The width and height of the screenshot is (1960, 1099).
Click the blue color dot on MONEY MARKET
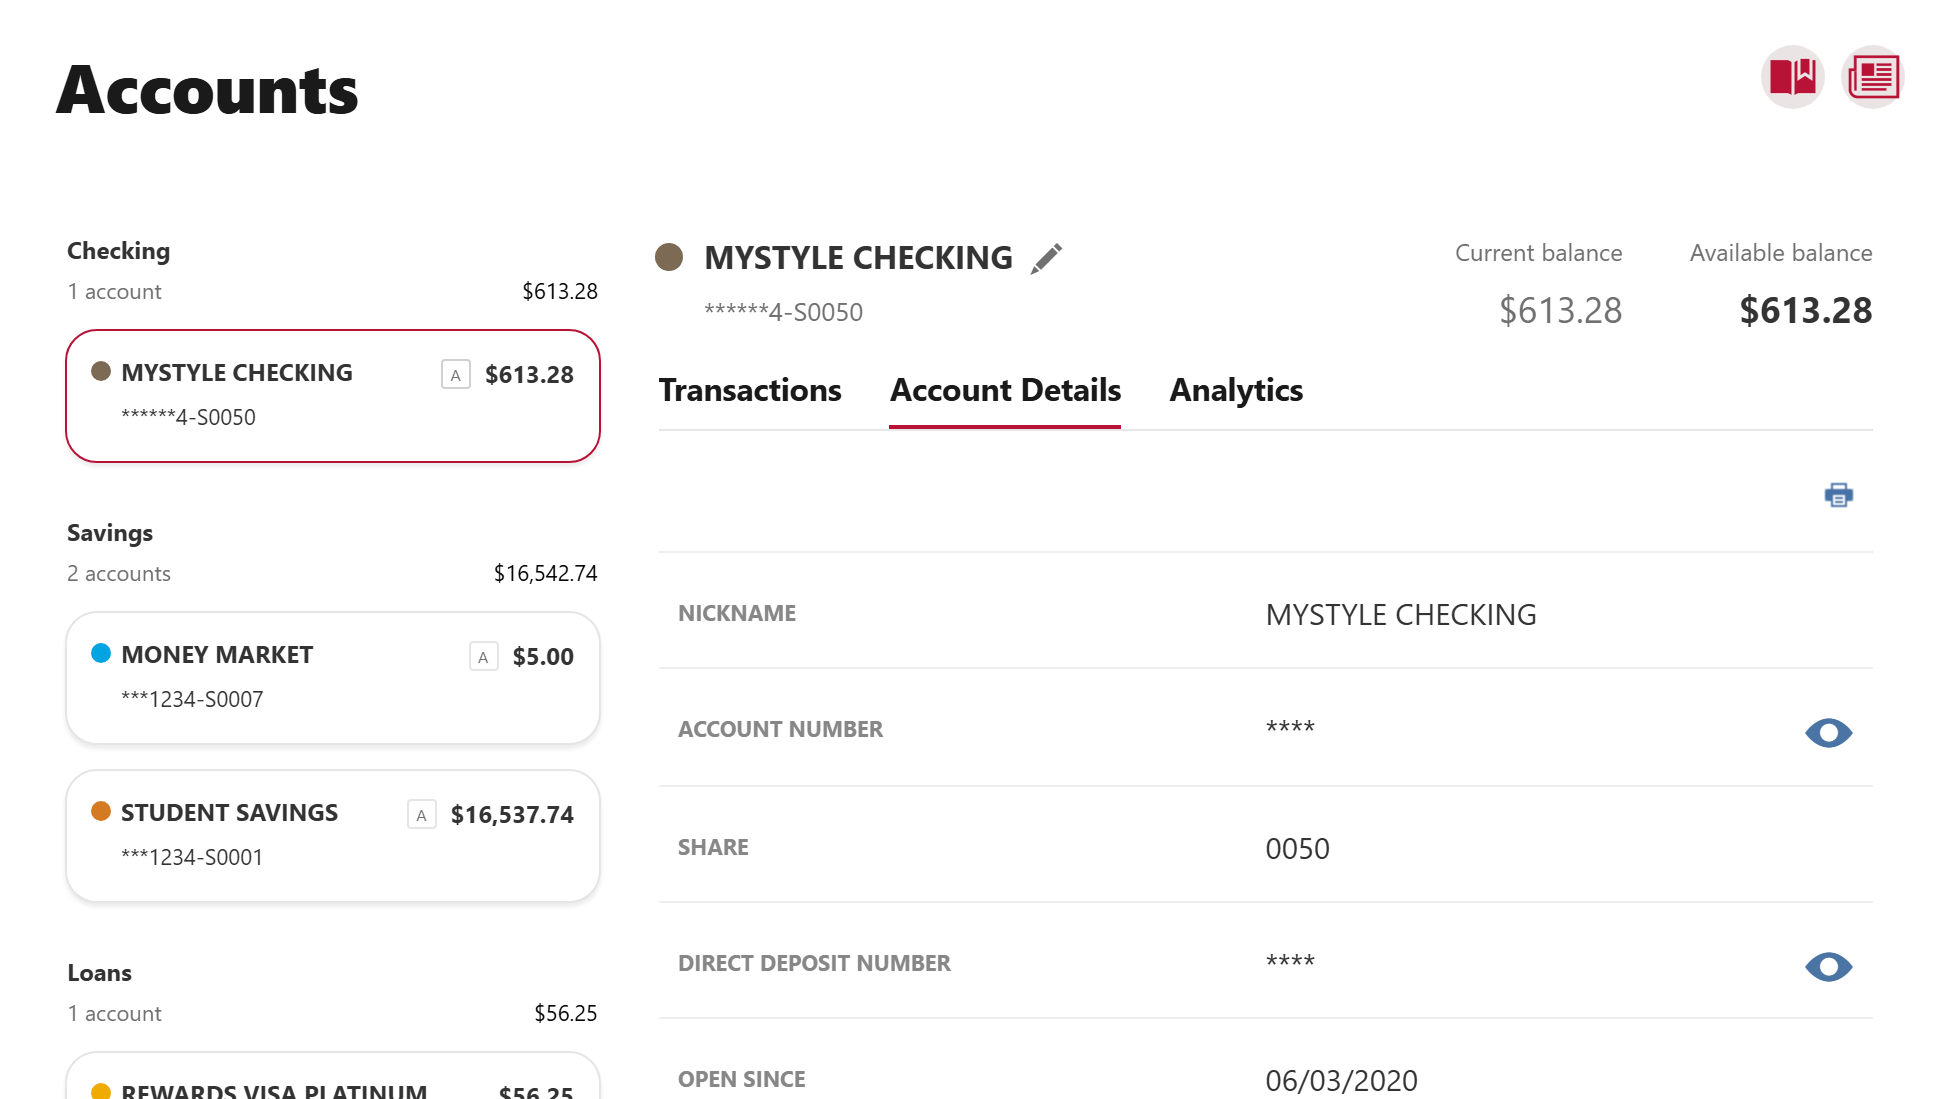coord(101,653)
